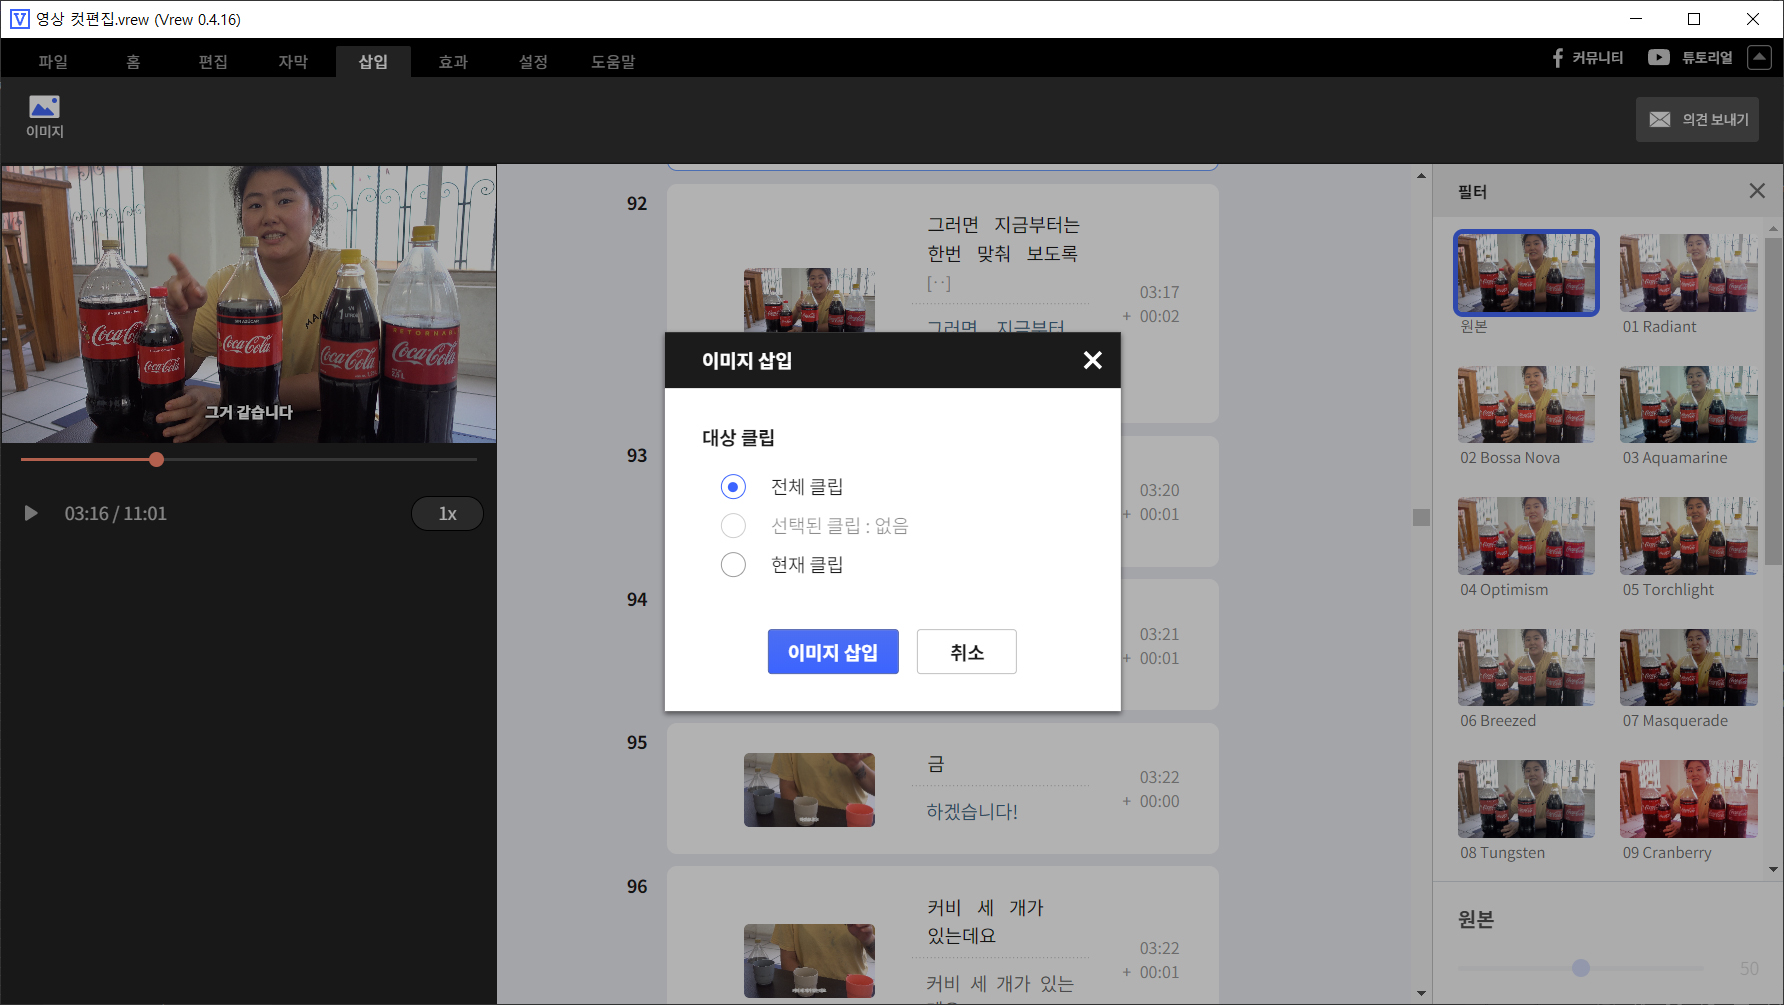Click the clip list scroll down arrow
The image size is (1784, 1005).
[x=1421, y=993]
